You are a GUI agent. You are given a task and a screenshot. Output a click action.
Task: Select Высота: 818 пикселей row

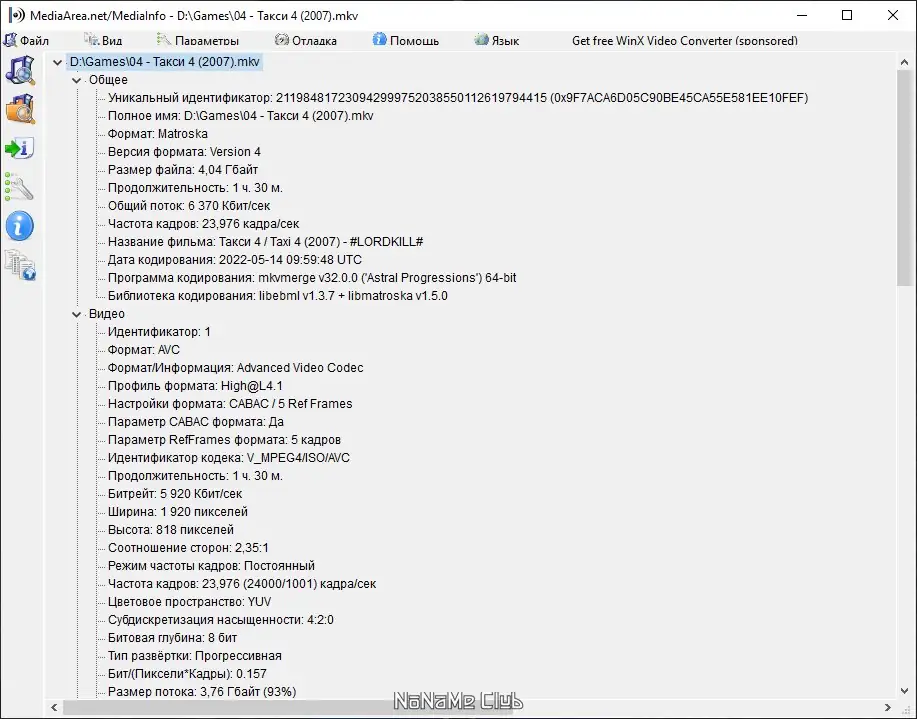[171, 530]
